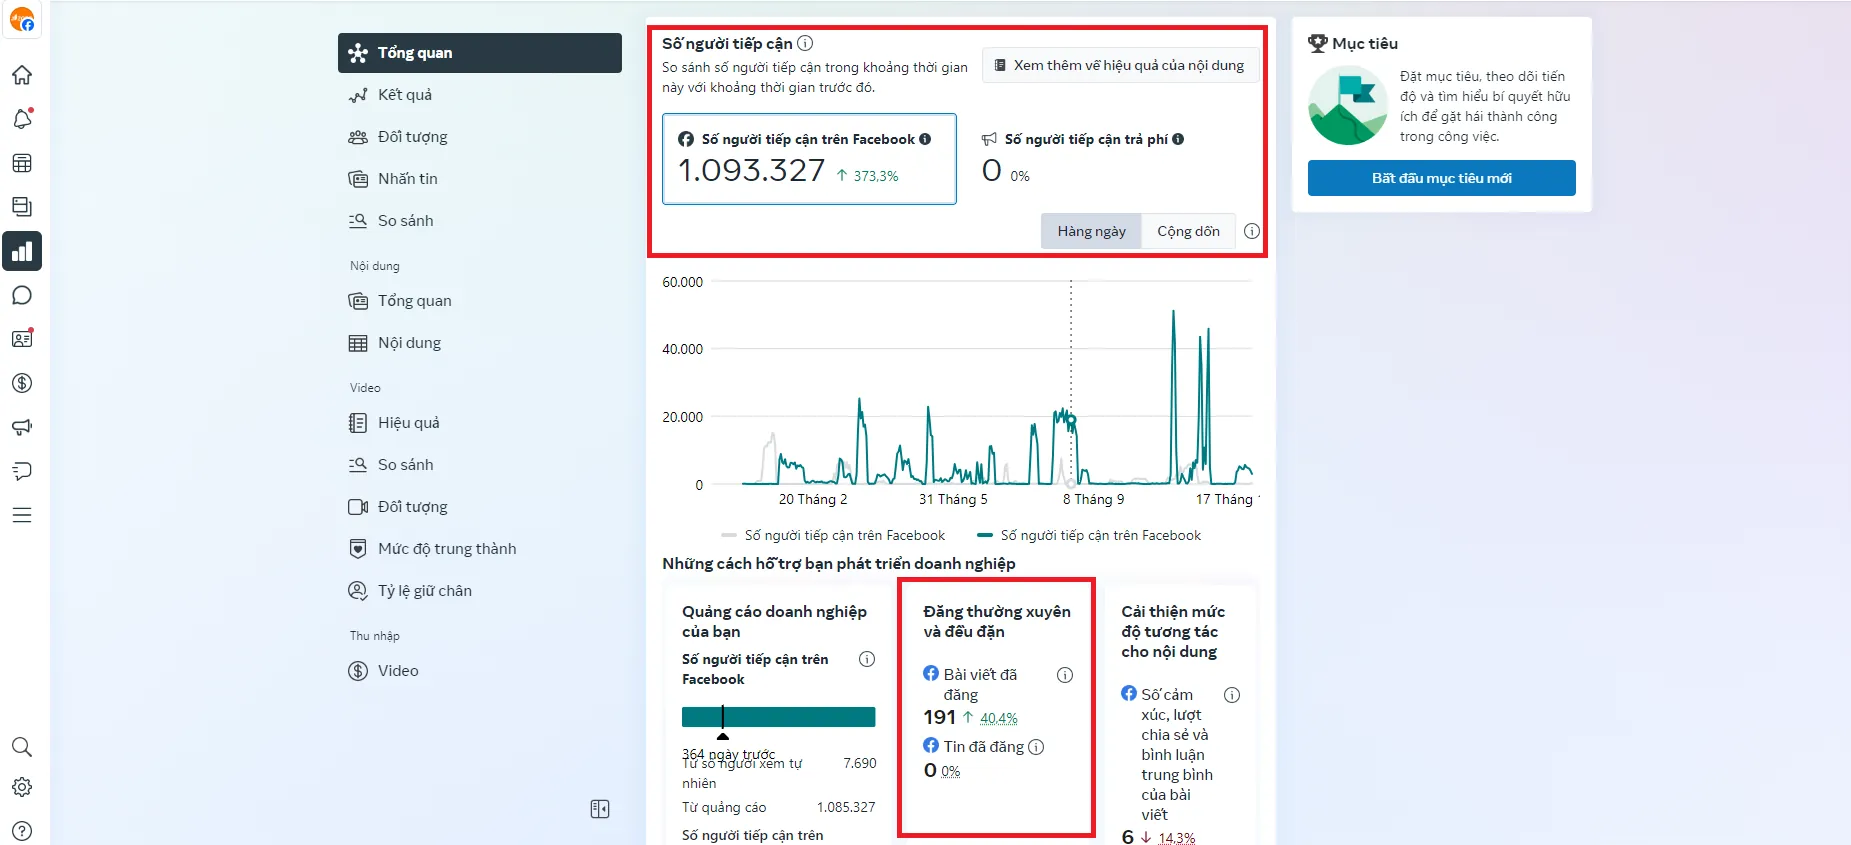This screenshot has height=845, width=1851.
Task: Click Xem thêm về hiệu quả của nội dung
Action: [x=1119, y=65]
